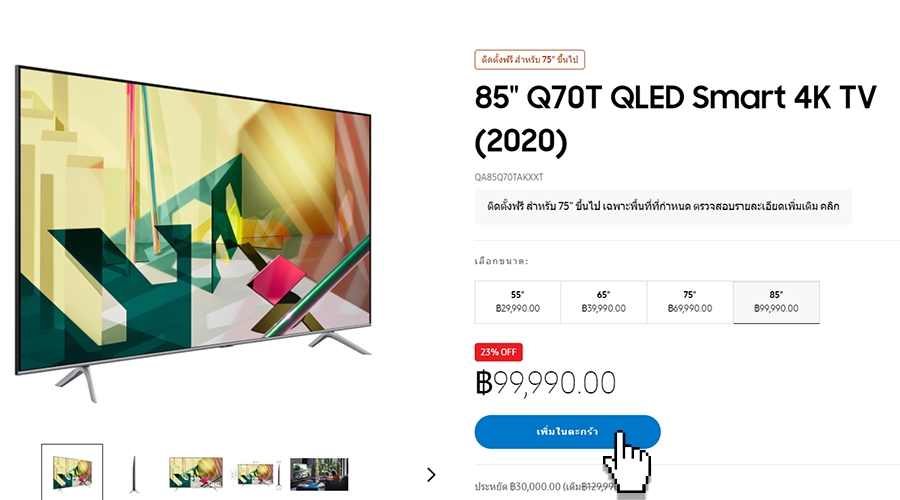Advance the thumbnail carousel with the right chevron
This screenshot has width=900, height=500.
tap(432, 475)
